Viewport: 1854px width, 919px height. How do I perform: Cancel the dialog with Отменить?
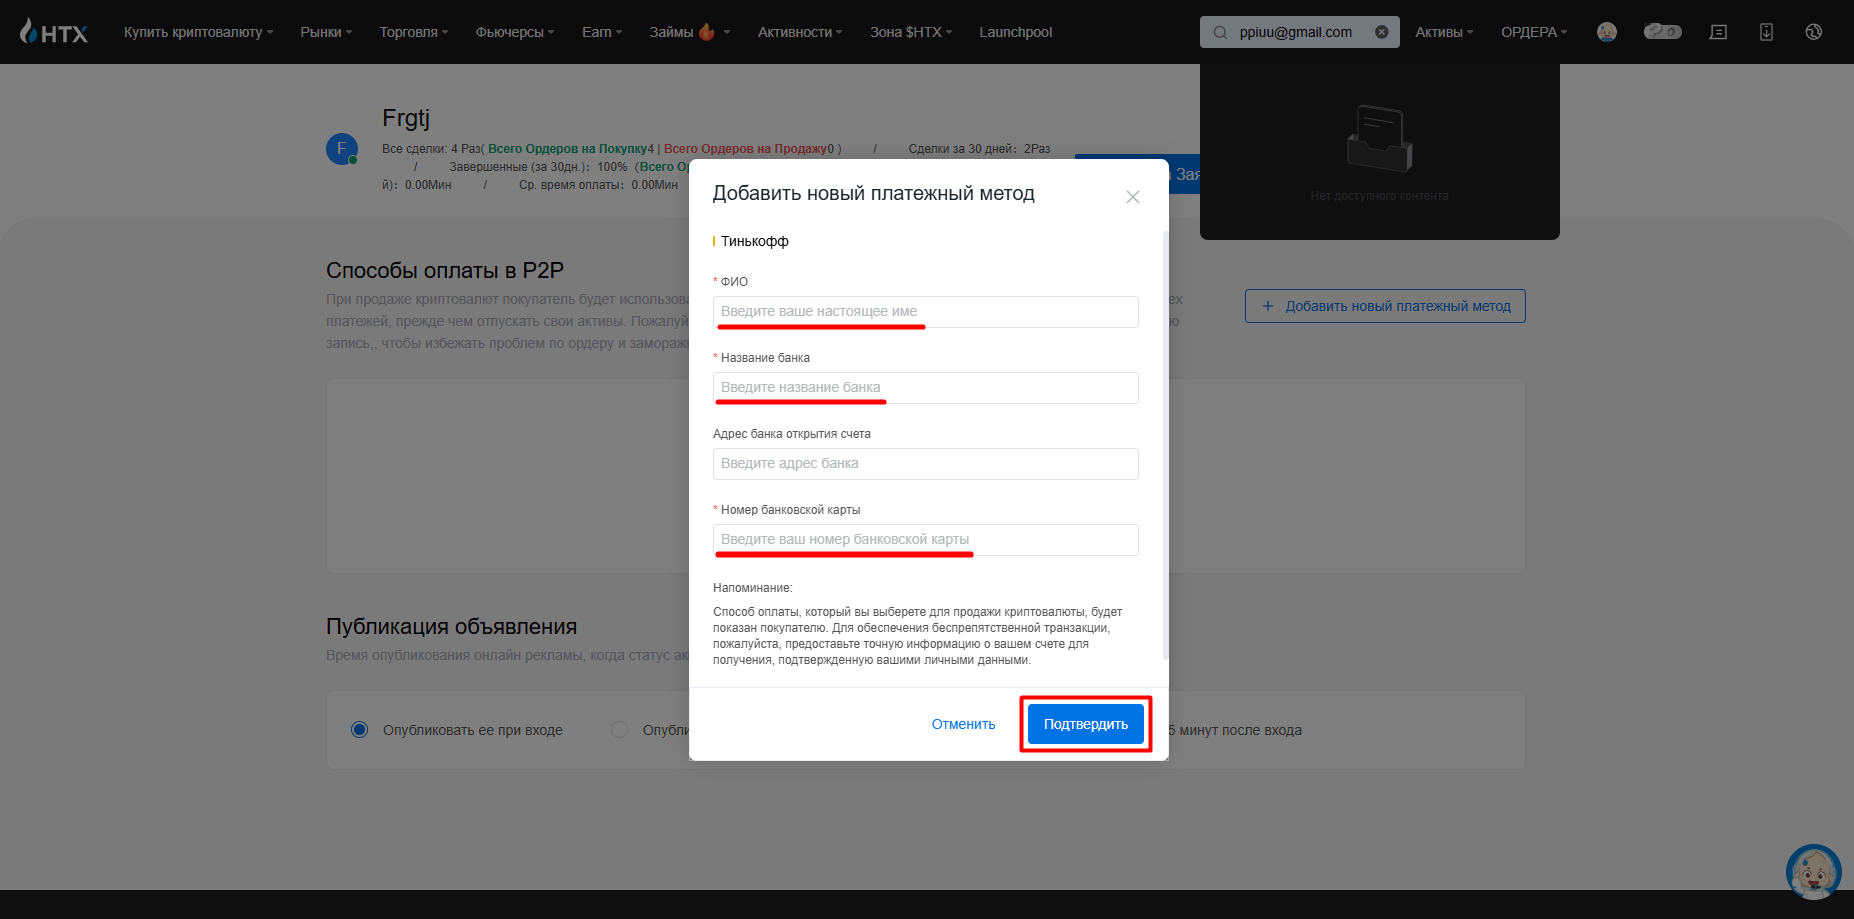coord(963,724)
